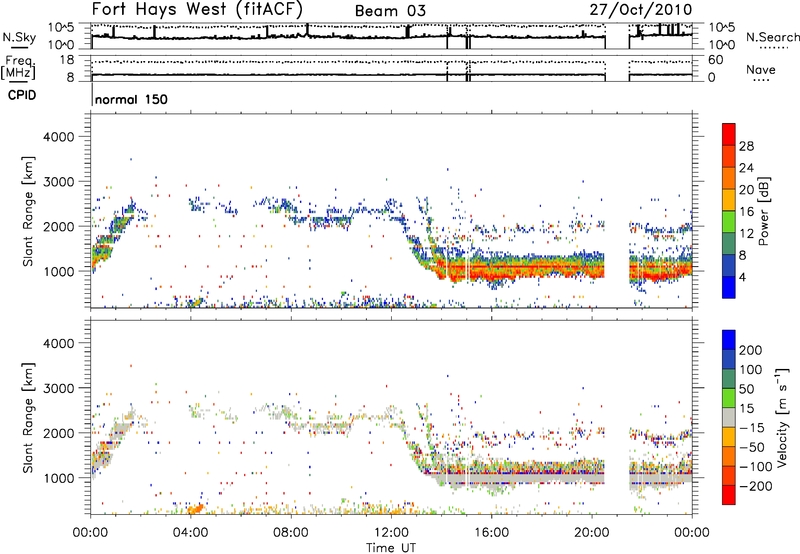This screenshot has width=800, height=554.
Task: Click velocity colorbar value '200'
Action: point(751,350)
